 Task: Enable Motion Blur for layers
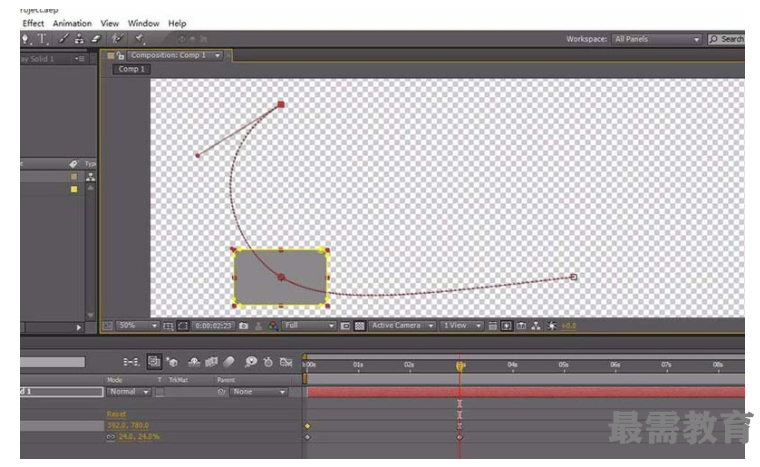[229, 362]
